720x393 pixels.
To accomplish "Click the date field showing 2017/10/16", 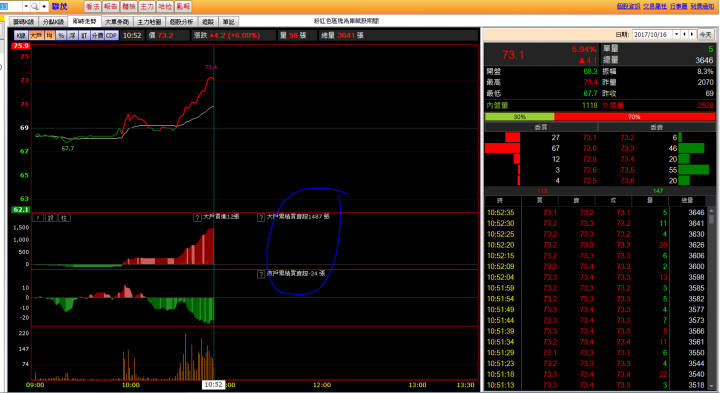I will (652, 34).
